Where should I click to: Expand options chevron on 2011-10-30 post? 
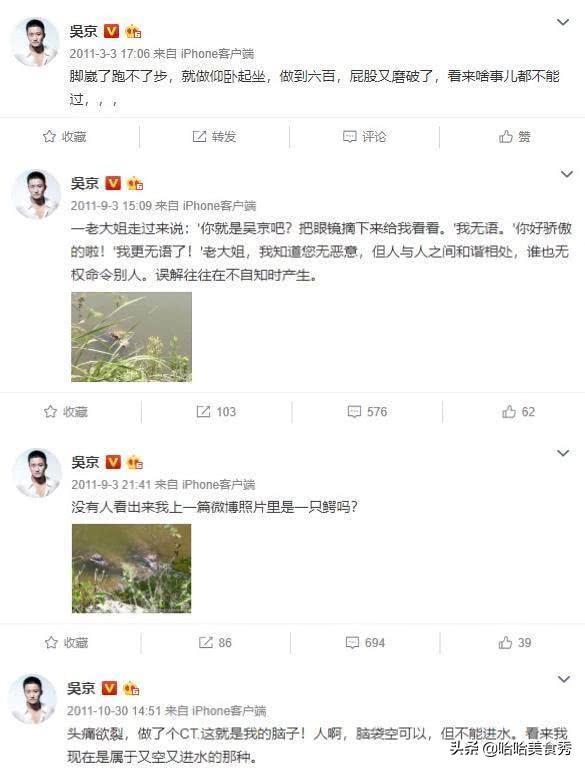[564, 679]
